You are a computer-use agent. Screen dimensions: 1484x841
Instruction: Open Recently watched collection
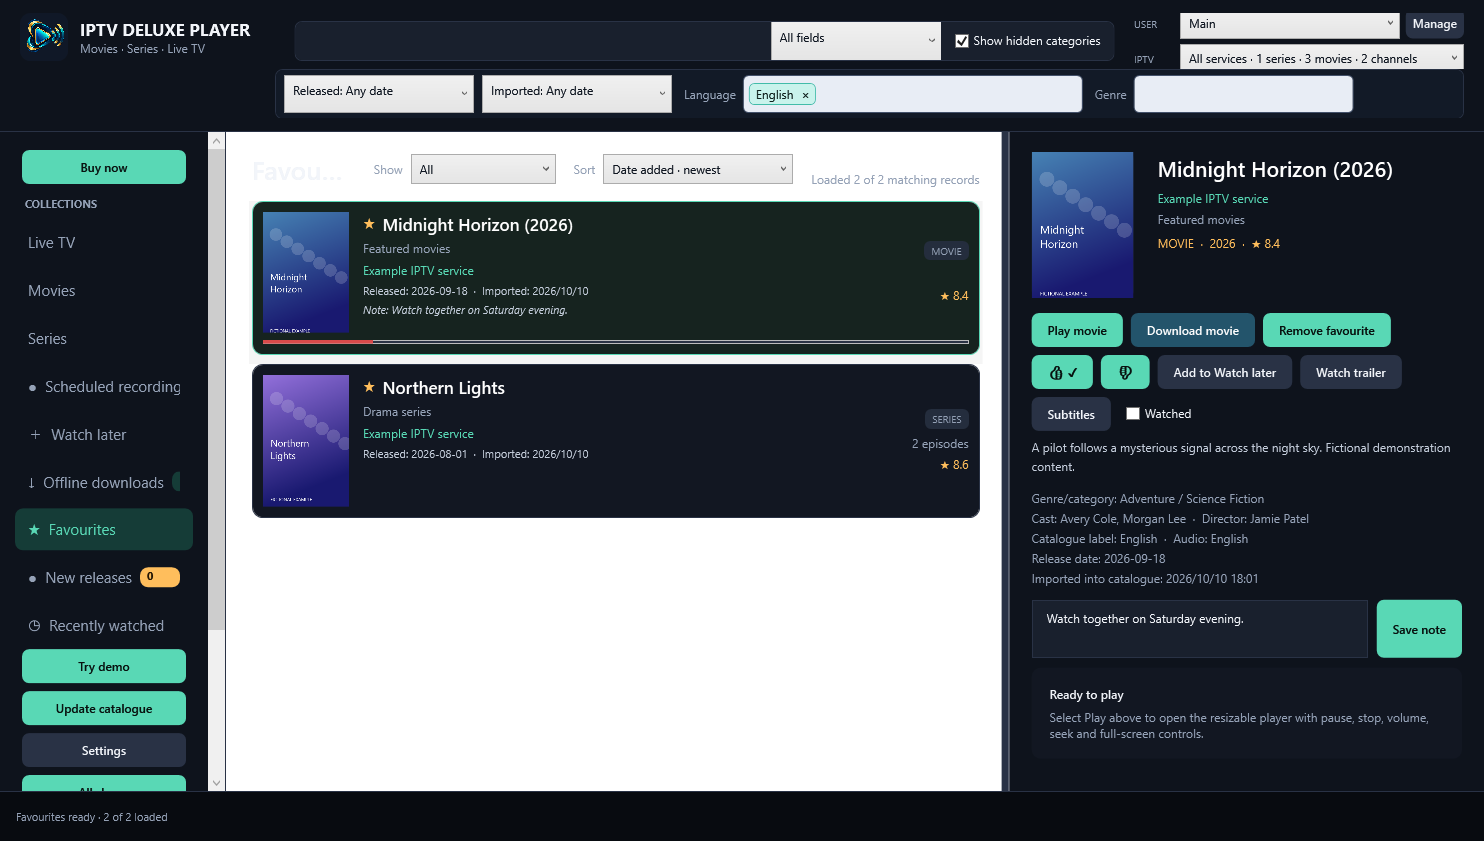click(104, 626)
